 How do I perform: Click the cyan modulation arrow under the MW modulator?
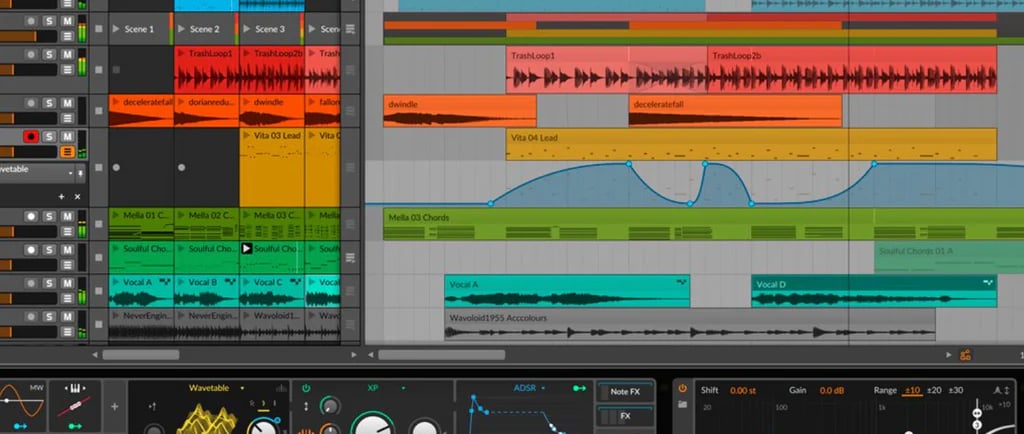tap(21, 426)
